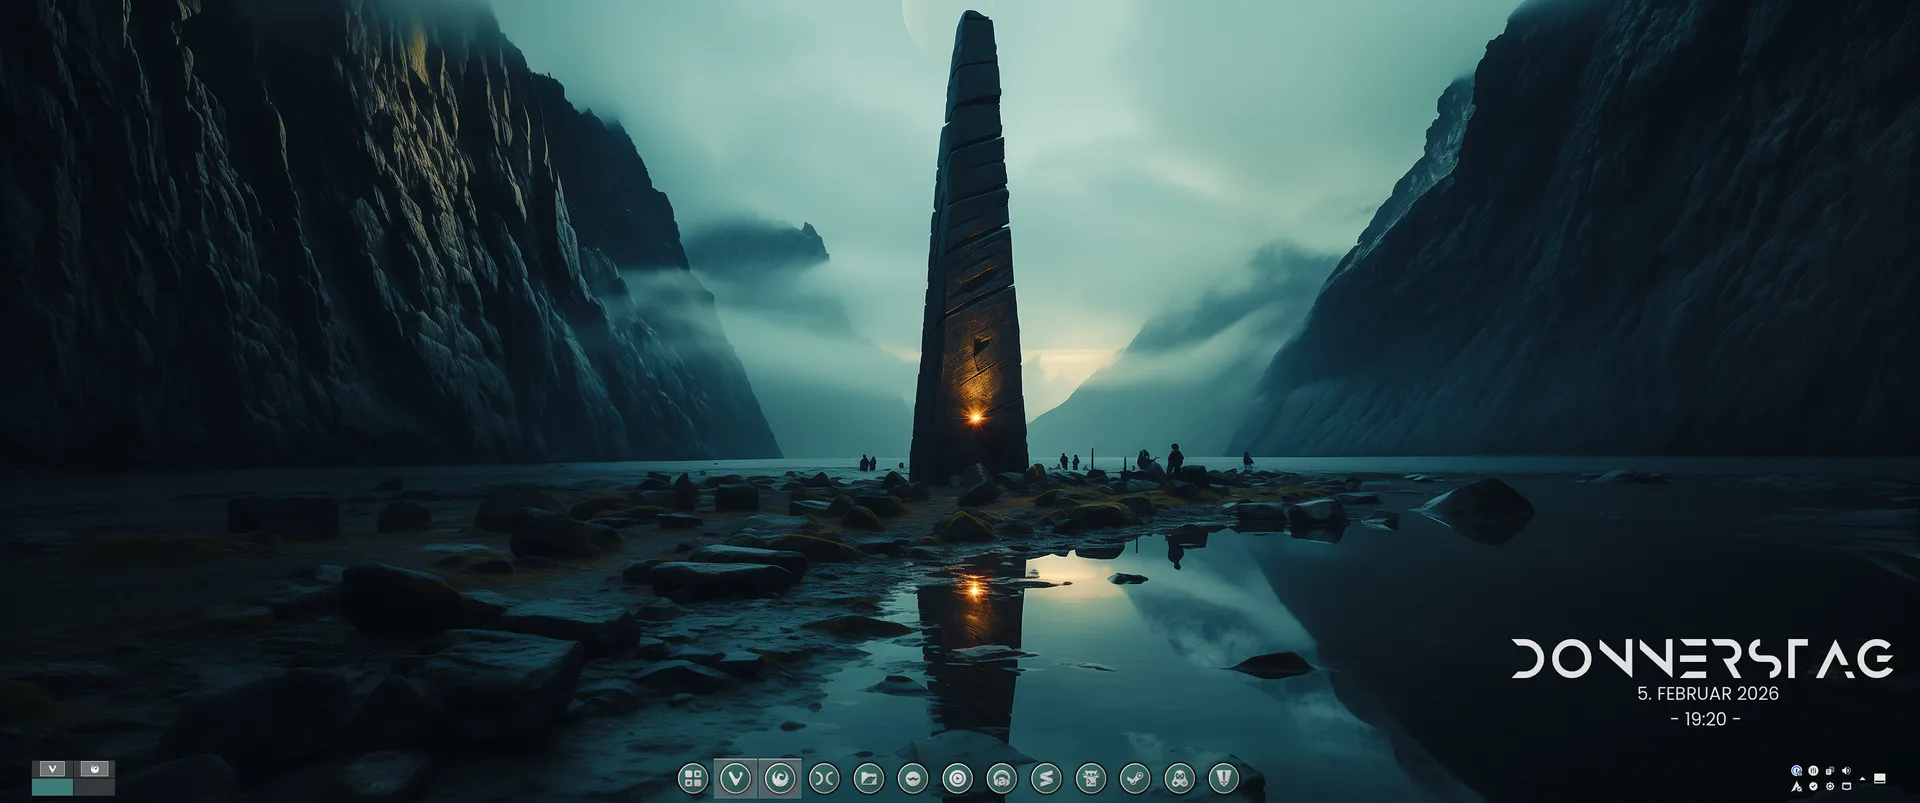Select the teal first virtual desktop in pager
The image size is (1920, 803).
click(x=52, y=778)
